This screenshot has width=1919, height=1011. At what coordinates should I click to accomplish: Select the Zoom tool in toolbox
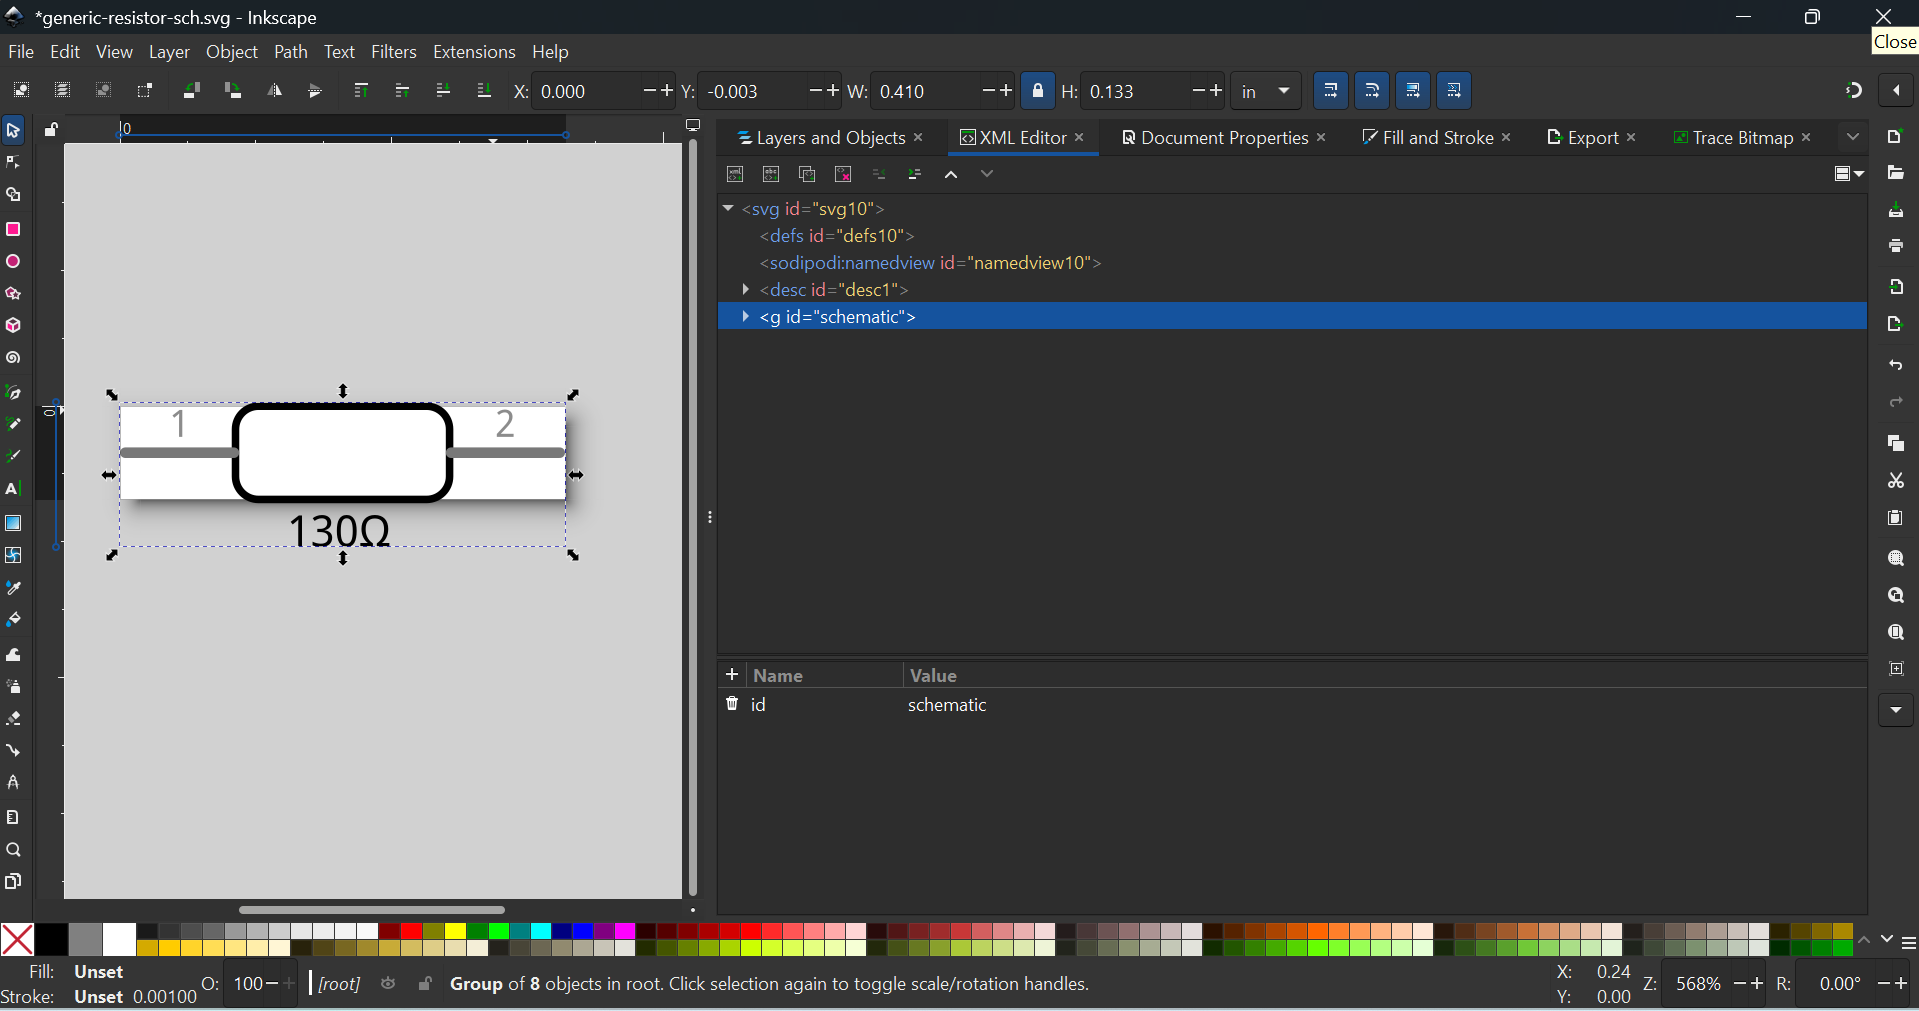pos(13,850)
